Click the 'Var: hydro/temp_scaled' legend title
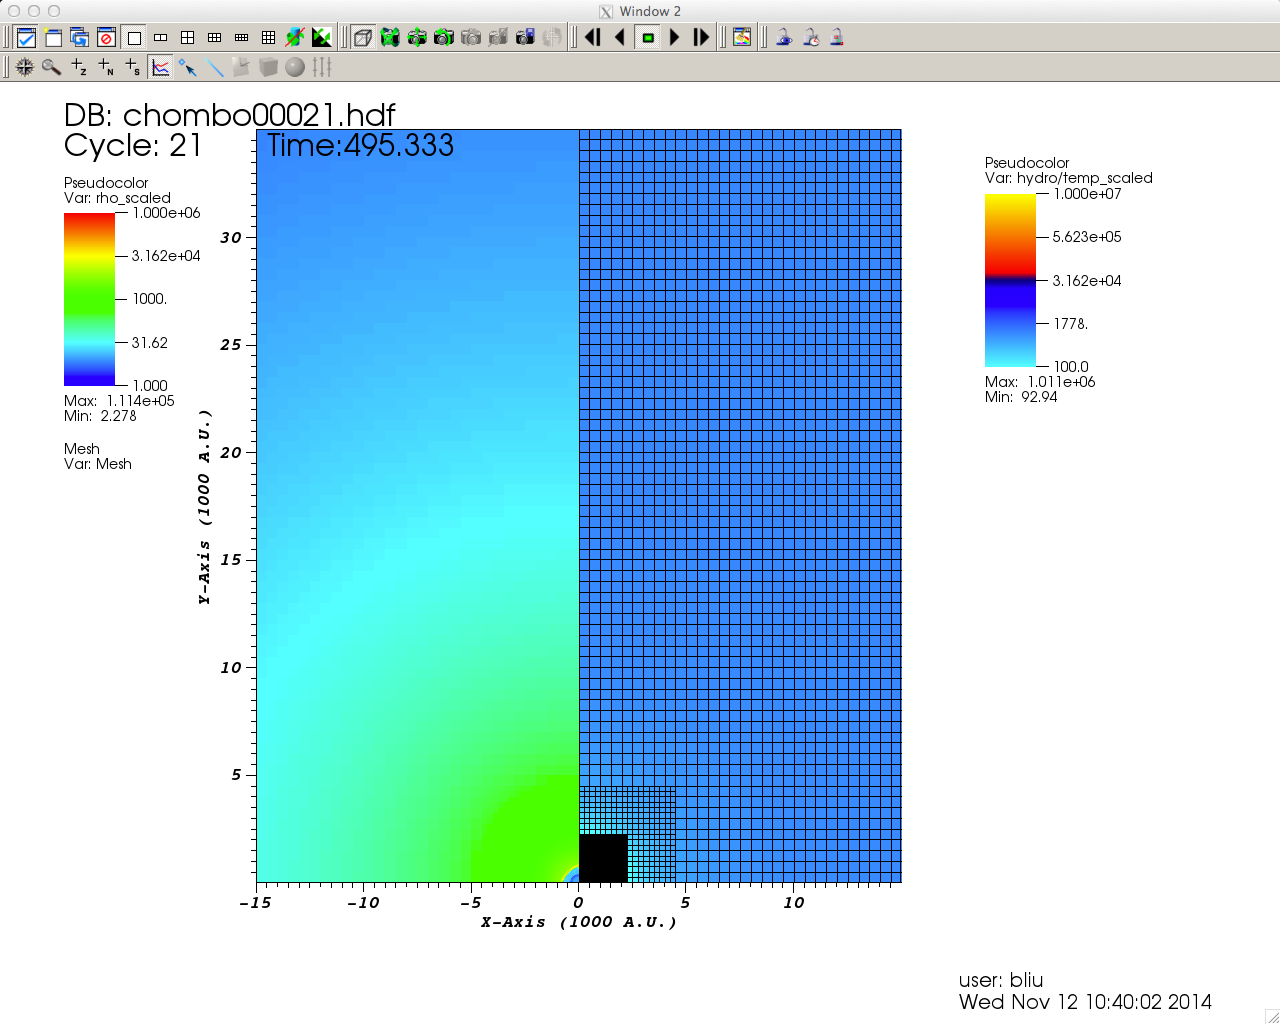 point(1069,178)
